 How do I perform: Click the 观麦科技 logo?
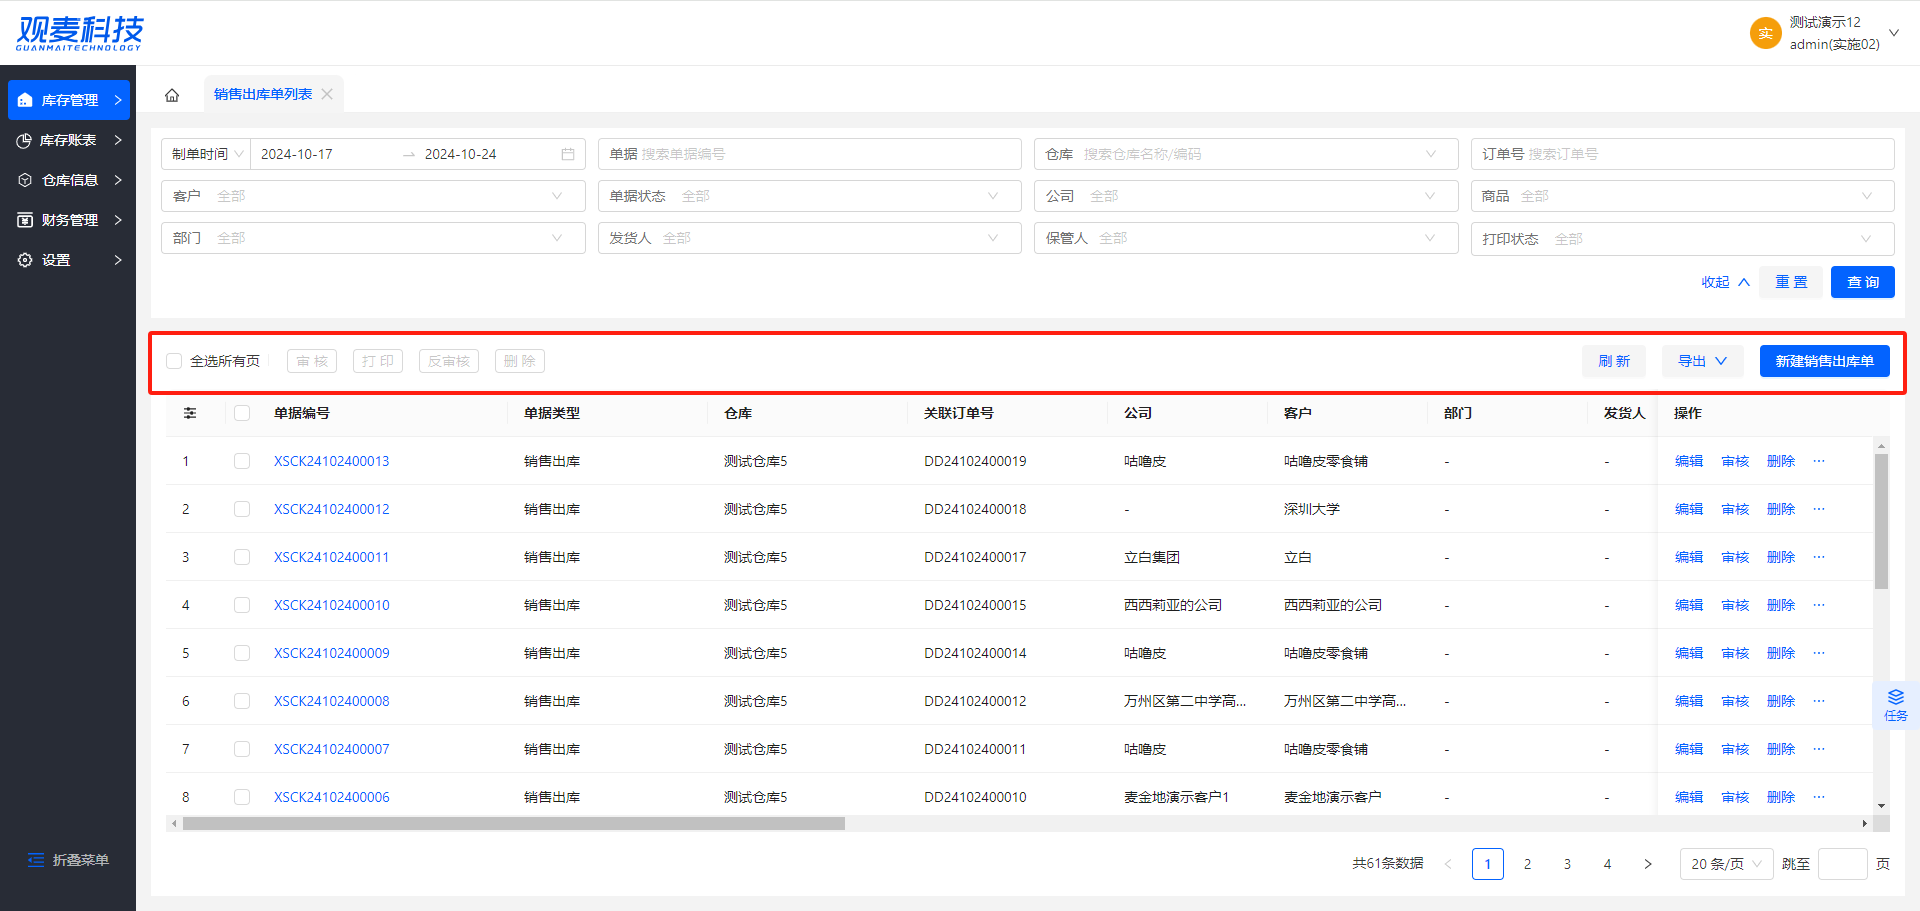80,33
